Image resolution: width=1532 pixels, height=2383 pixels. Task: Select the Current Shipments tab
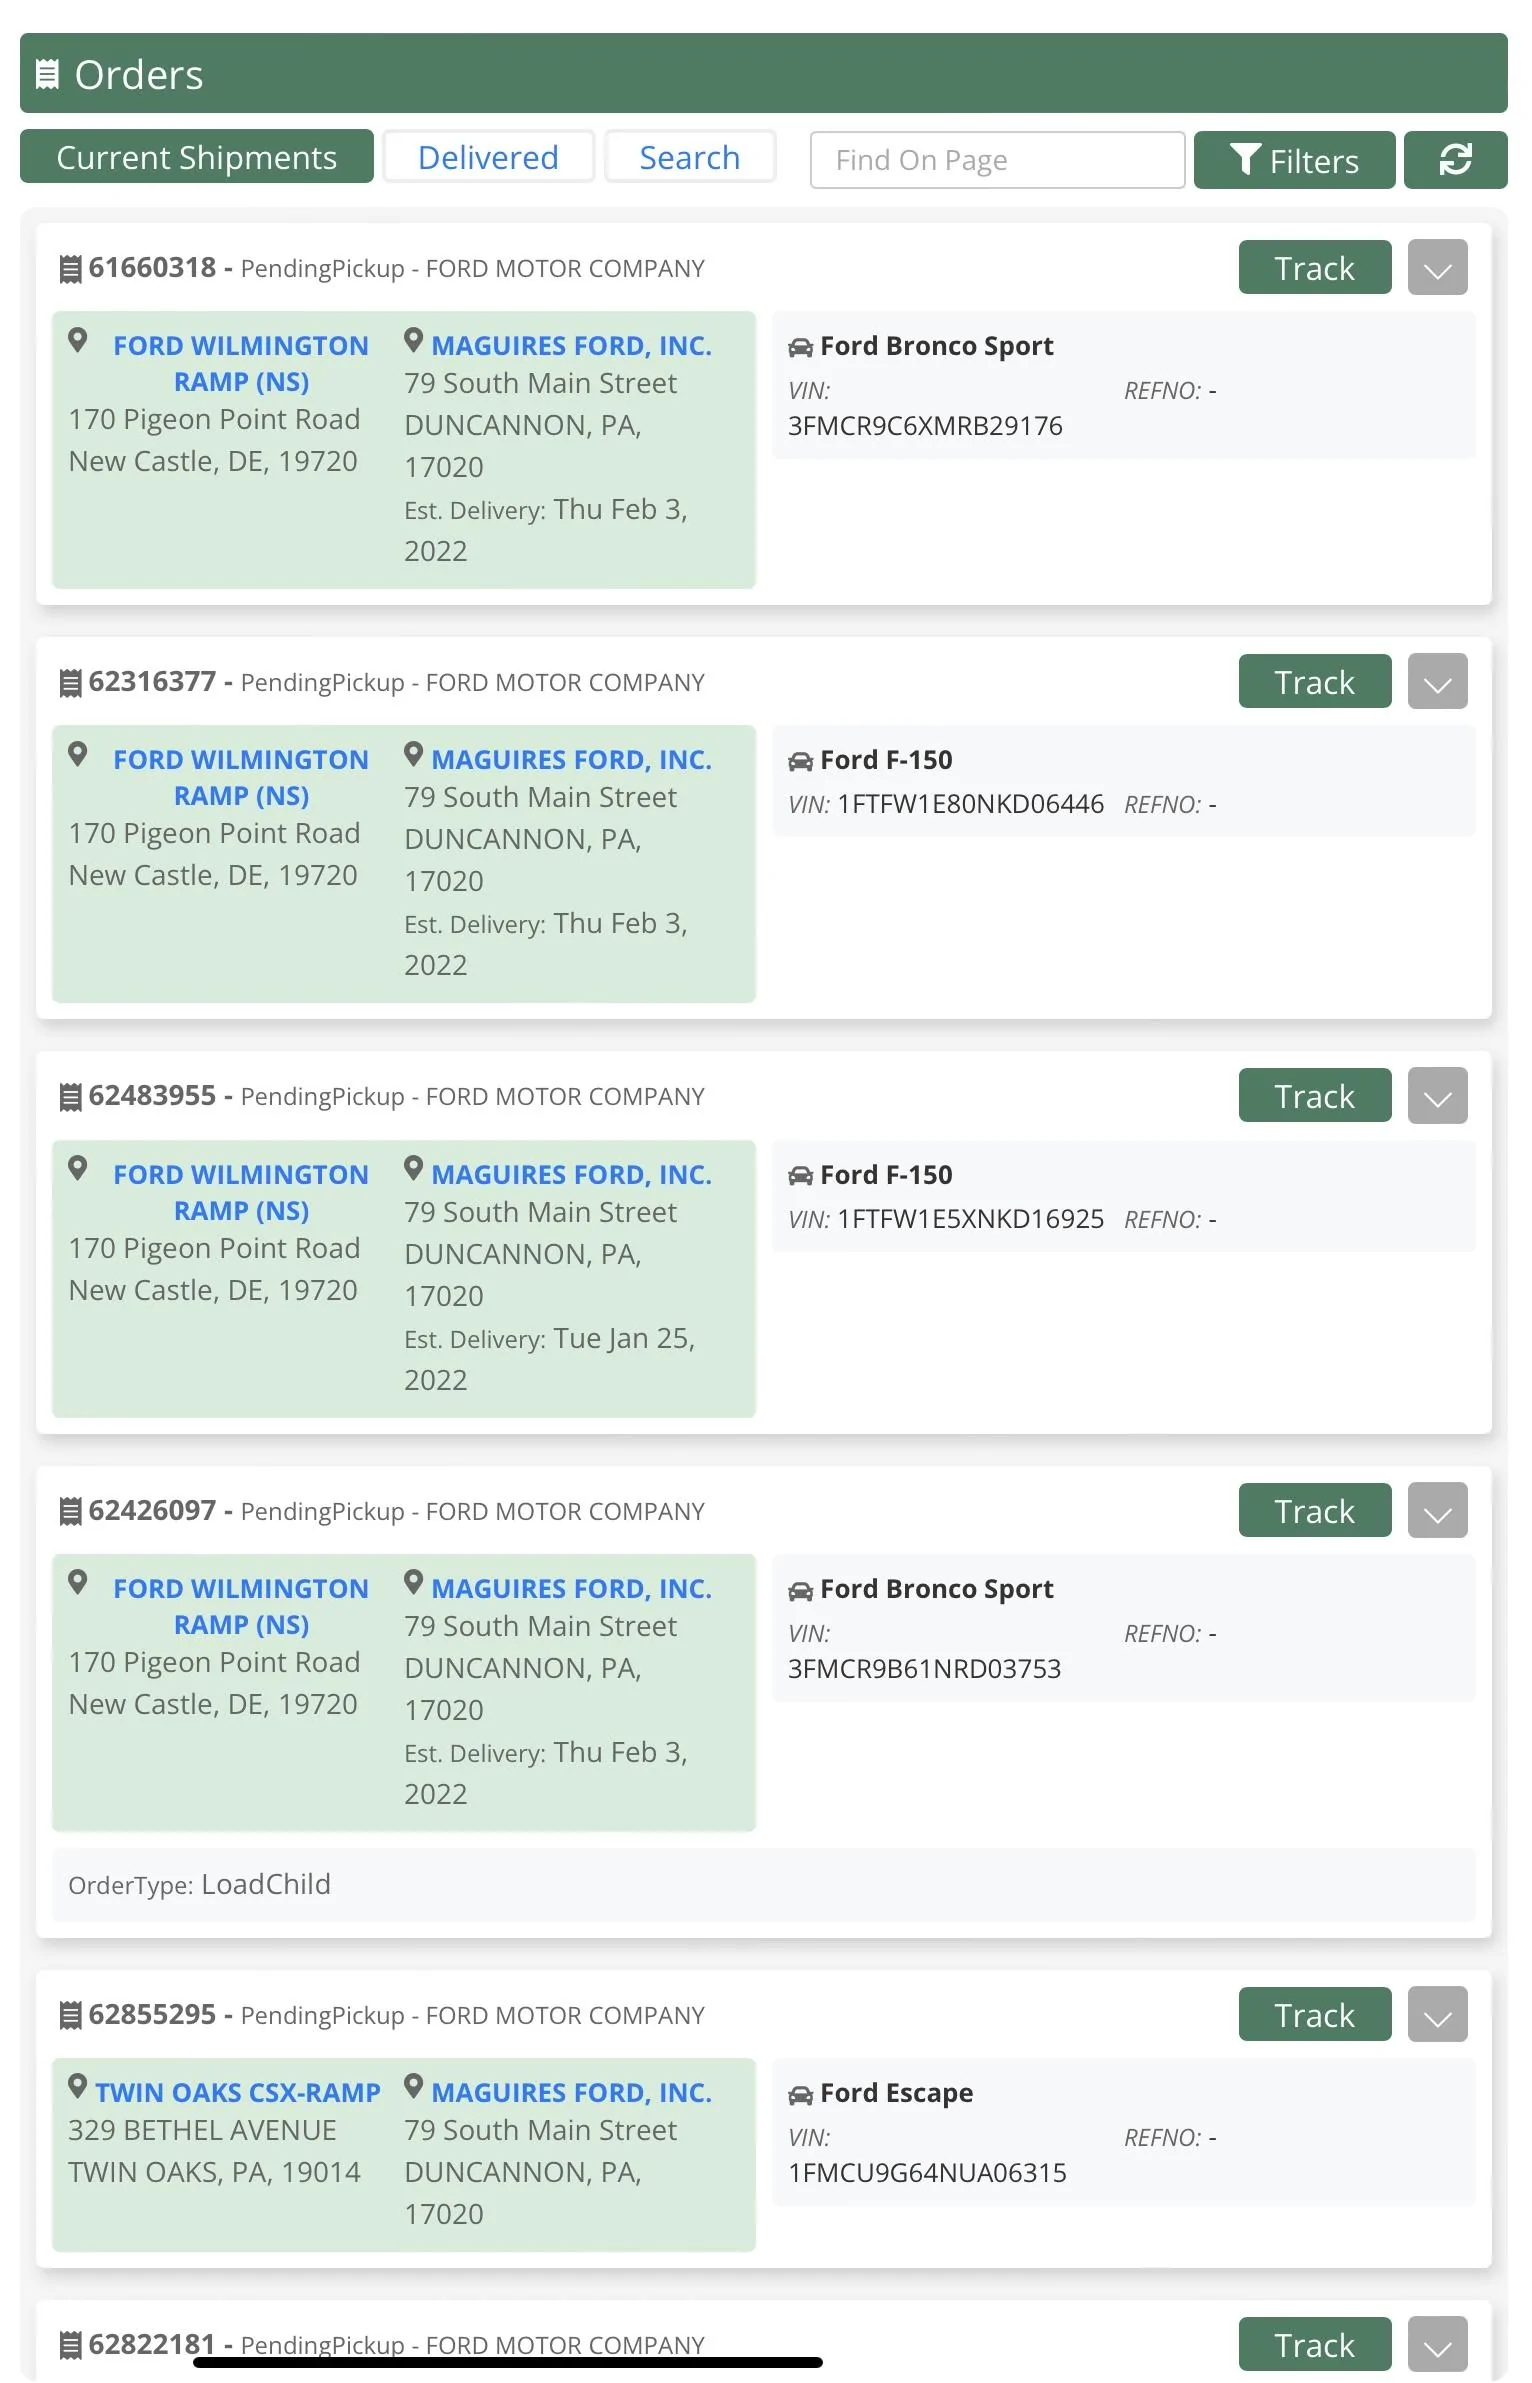click(197, 157)
